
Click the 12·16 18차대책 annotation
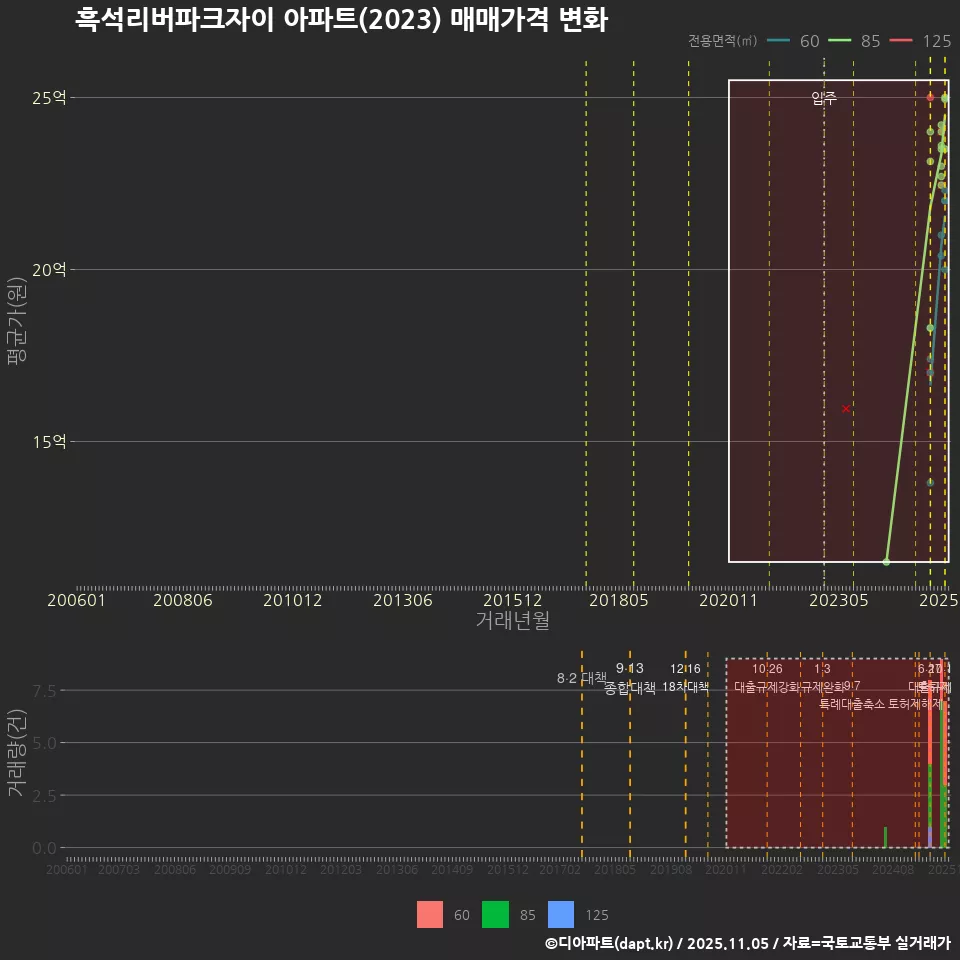pos(688,677)
